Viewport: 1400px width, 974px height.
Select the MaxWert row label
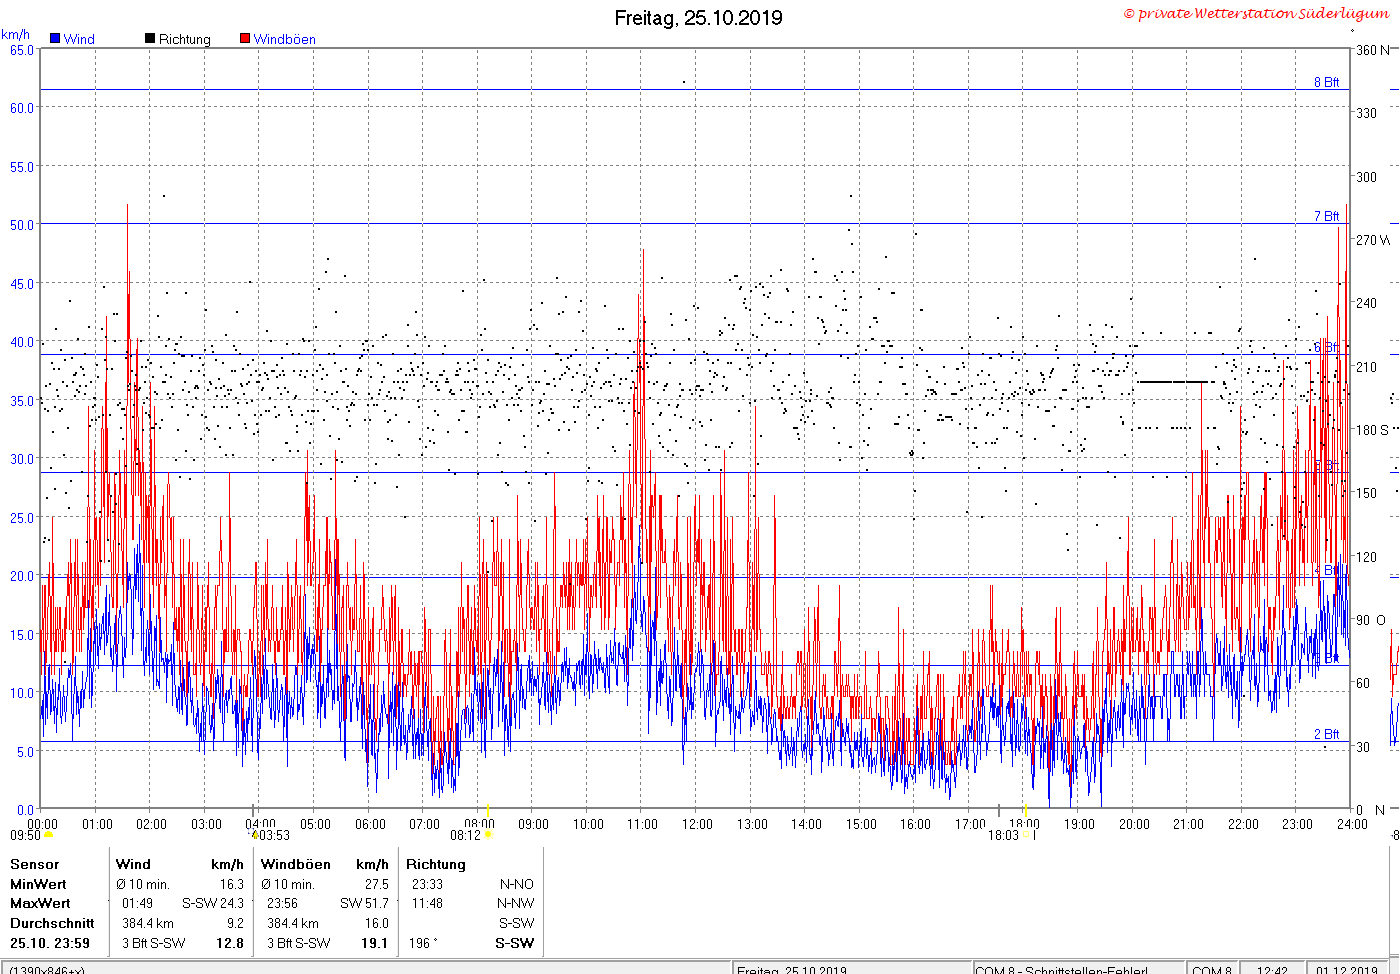pos(40,903)
